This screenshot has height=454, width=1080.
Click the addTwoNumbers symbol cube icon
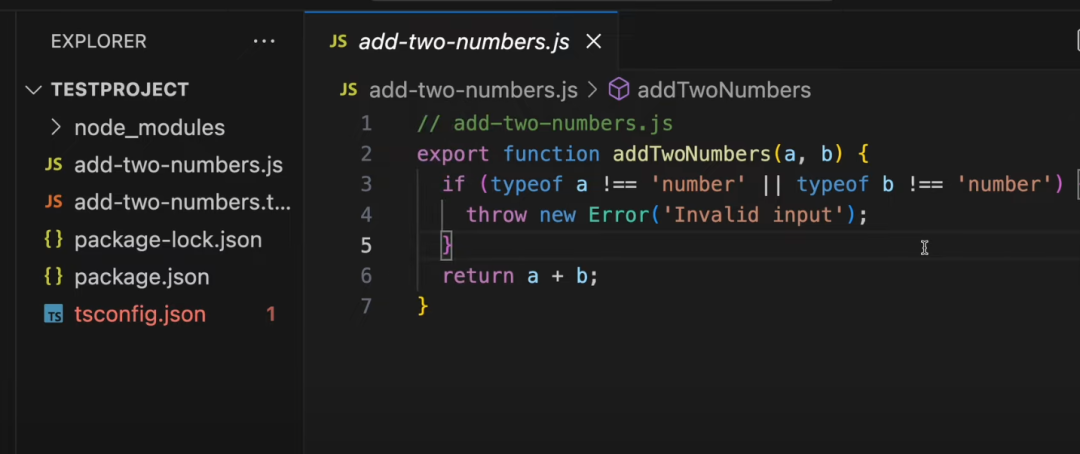(x=619, y=90)
